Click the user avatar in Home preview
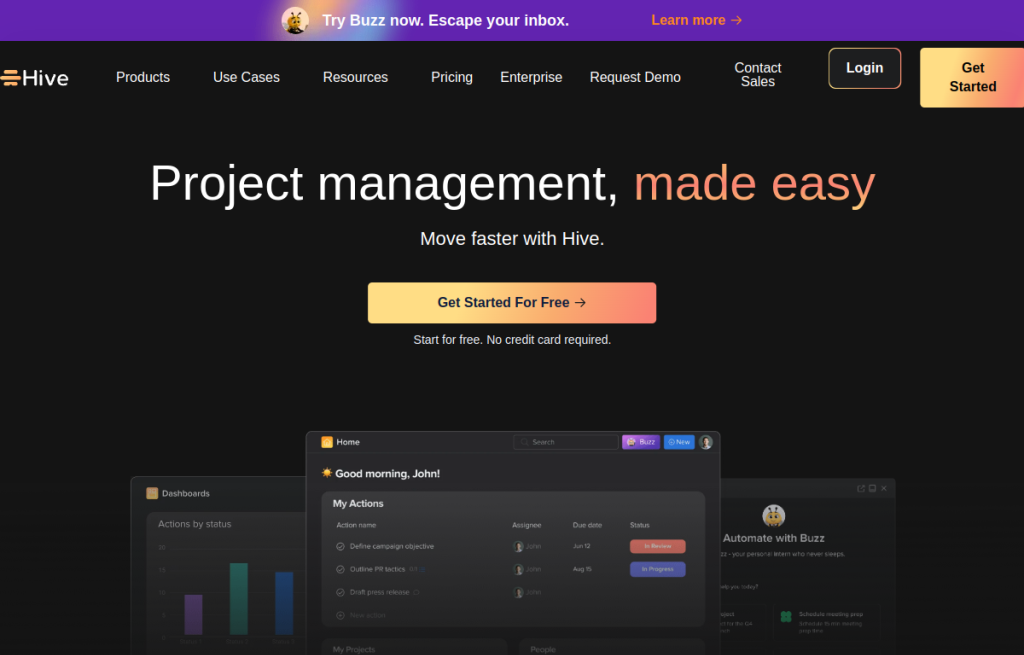Screen dimensions: 1024x655 coord(706,442)
